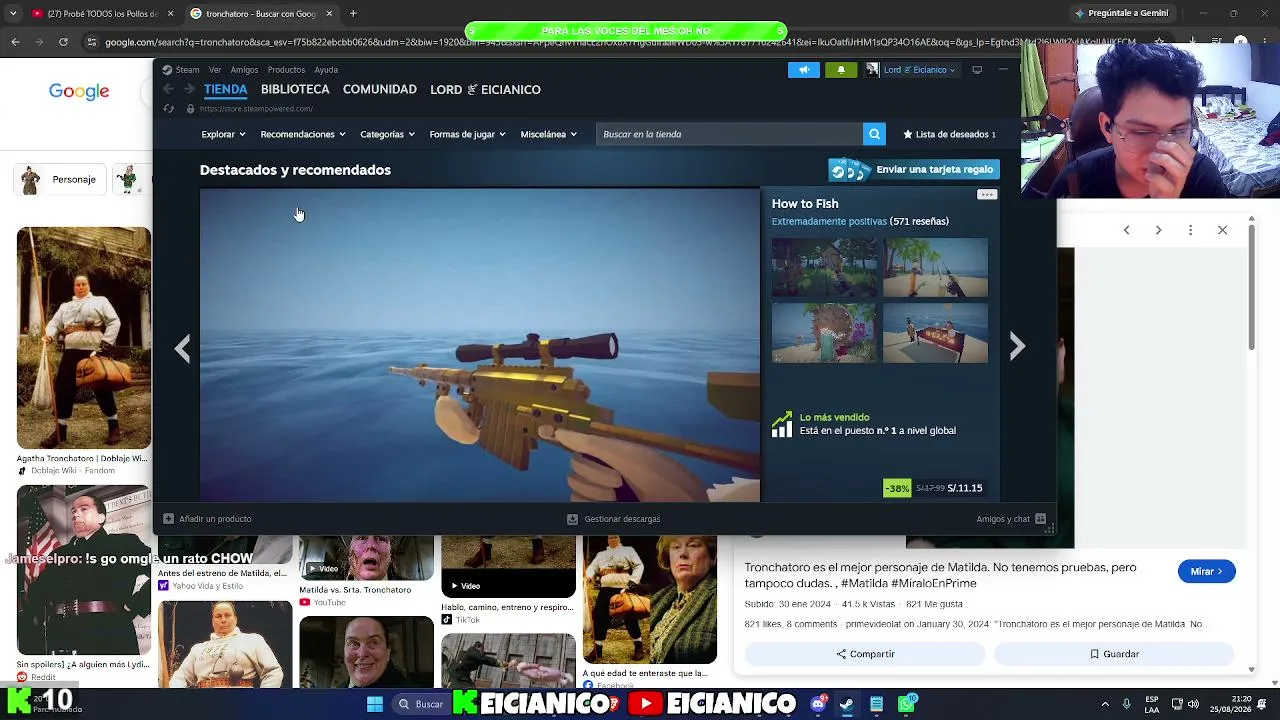Open Steam notifications bell
The width and height of the screenshot is (1280, 720).
841,70
